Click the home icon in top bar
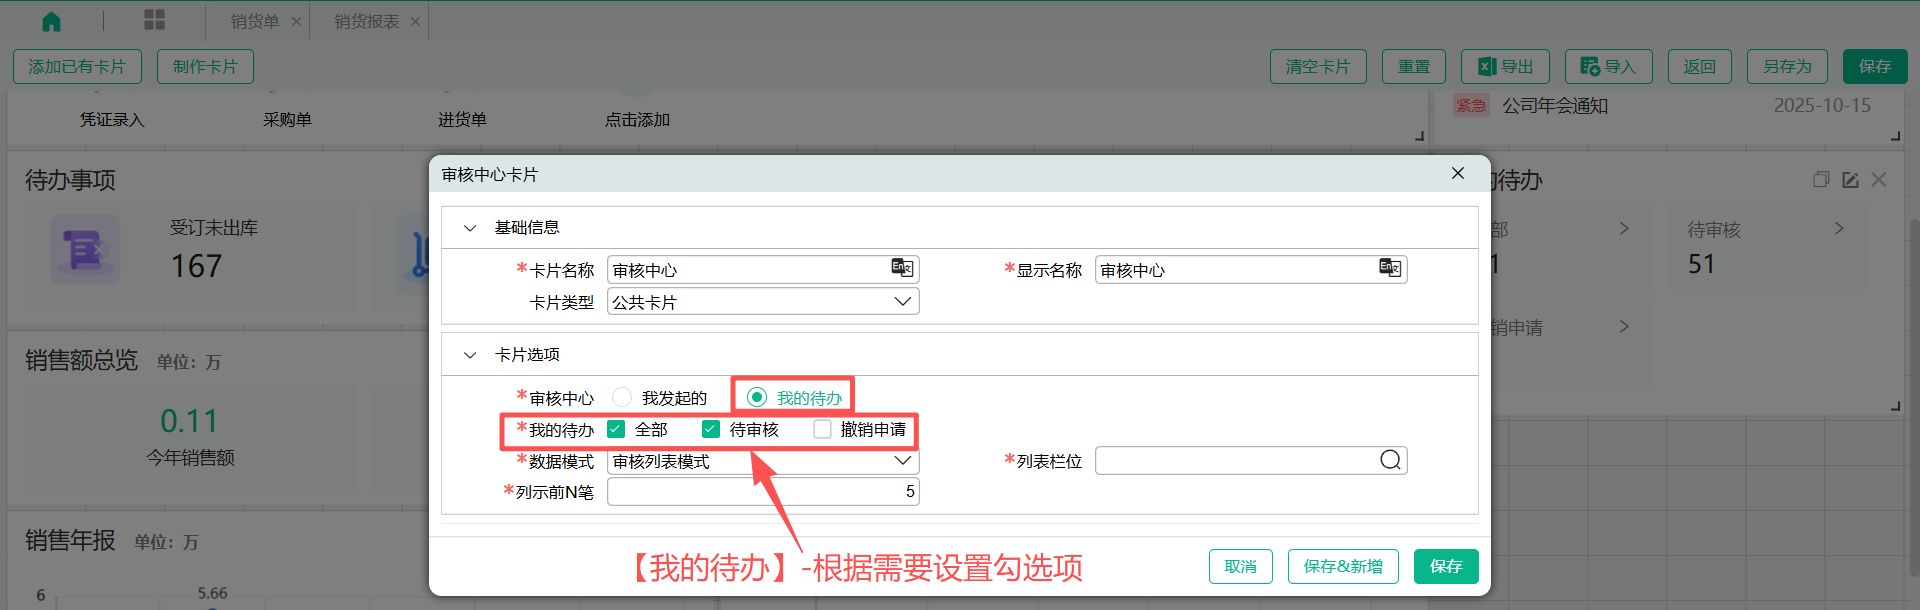Screen dimensions: 1920x610 [51, 21]
